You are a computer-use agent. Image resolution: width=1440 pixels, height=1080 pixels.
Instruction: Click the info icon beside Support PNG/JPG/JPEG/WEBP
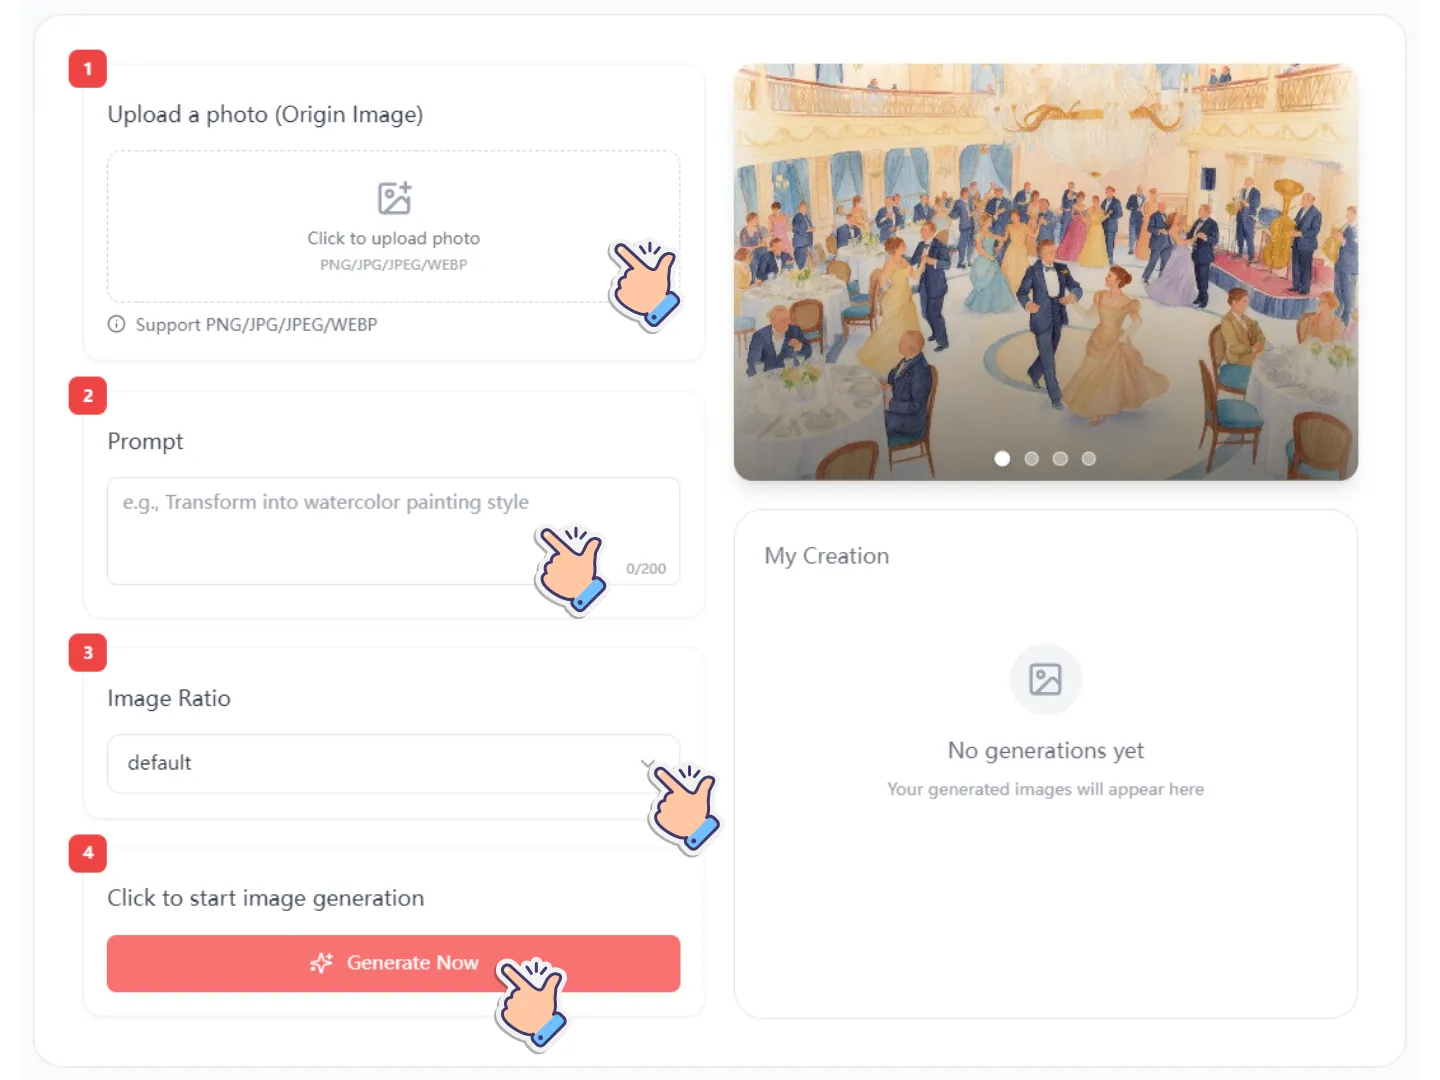point(117,324)
